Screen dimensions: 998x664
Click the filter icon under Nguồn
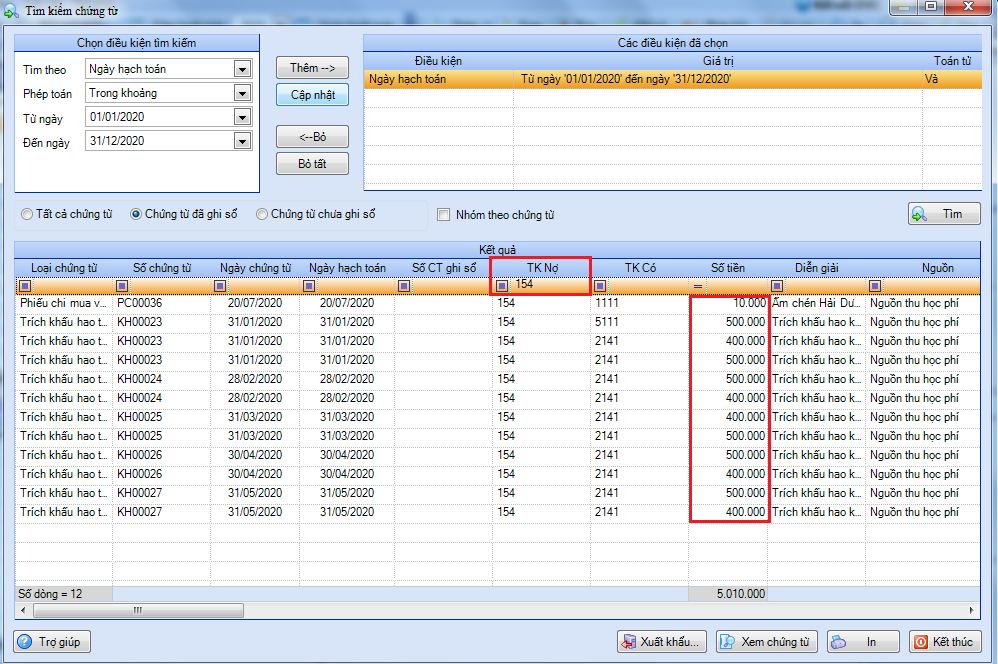[875, 286]
